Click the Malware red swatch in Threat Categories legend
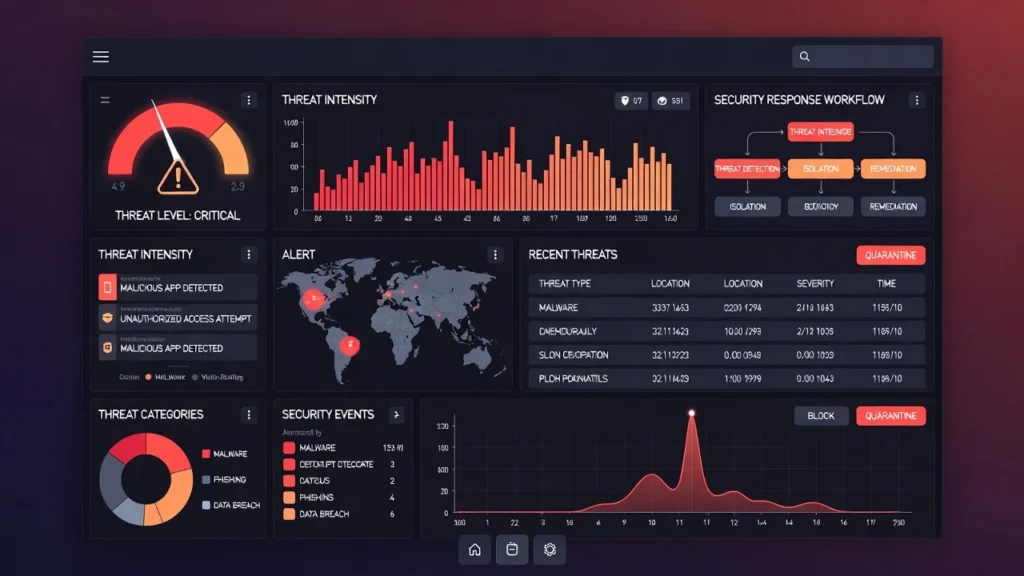 [x=205, y=454]
